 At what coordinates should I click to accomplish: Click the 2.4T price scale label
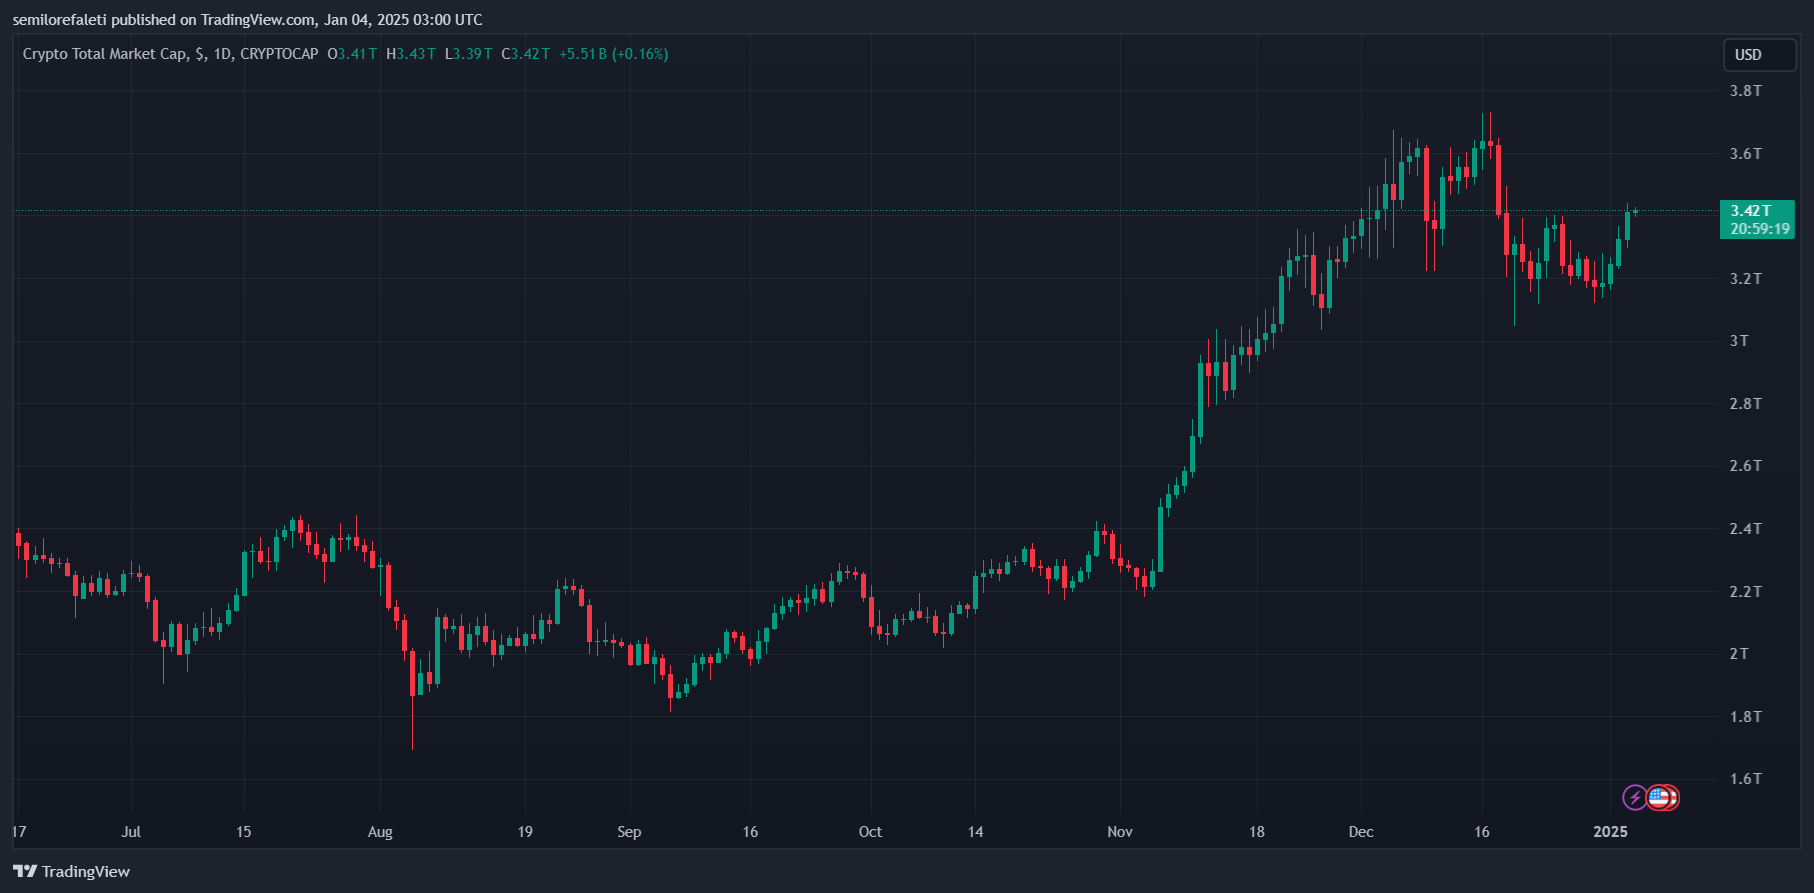1746,529
